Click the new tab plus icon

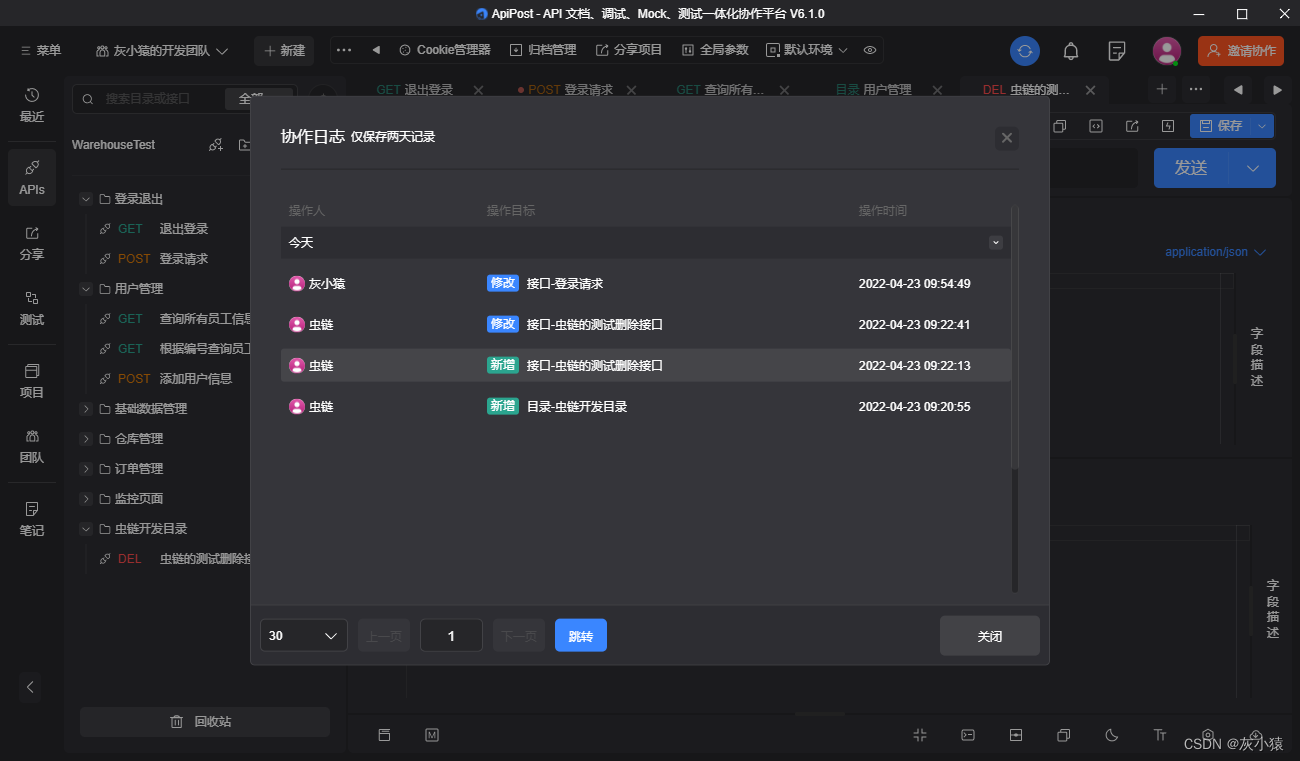coord(1162,89)
